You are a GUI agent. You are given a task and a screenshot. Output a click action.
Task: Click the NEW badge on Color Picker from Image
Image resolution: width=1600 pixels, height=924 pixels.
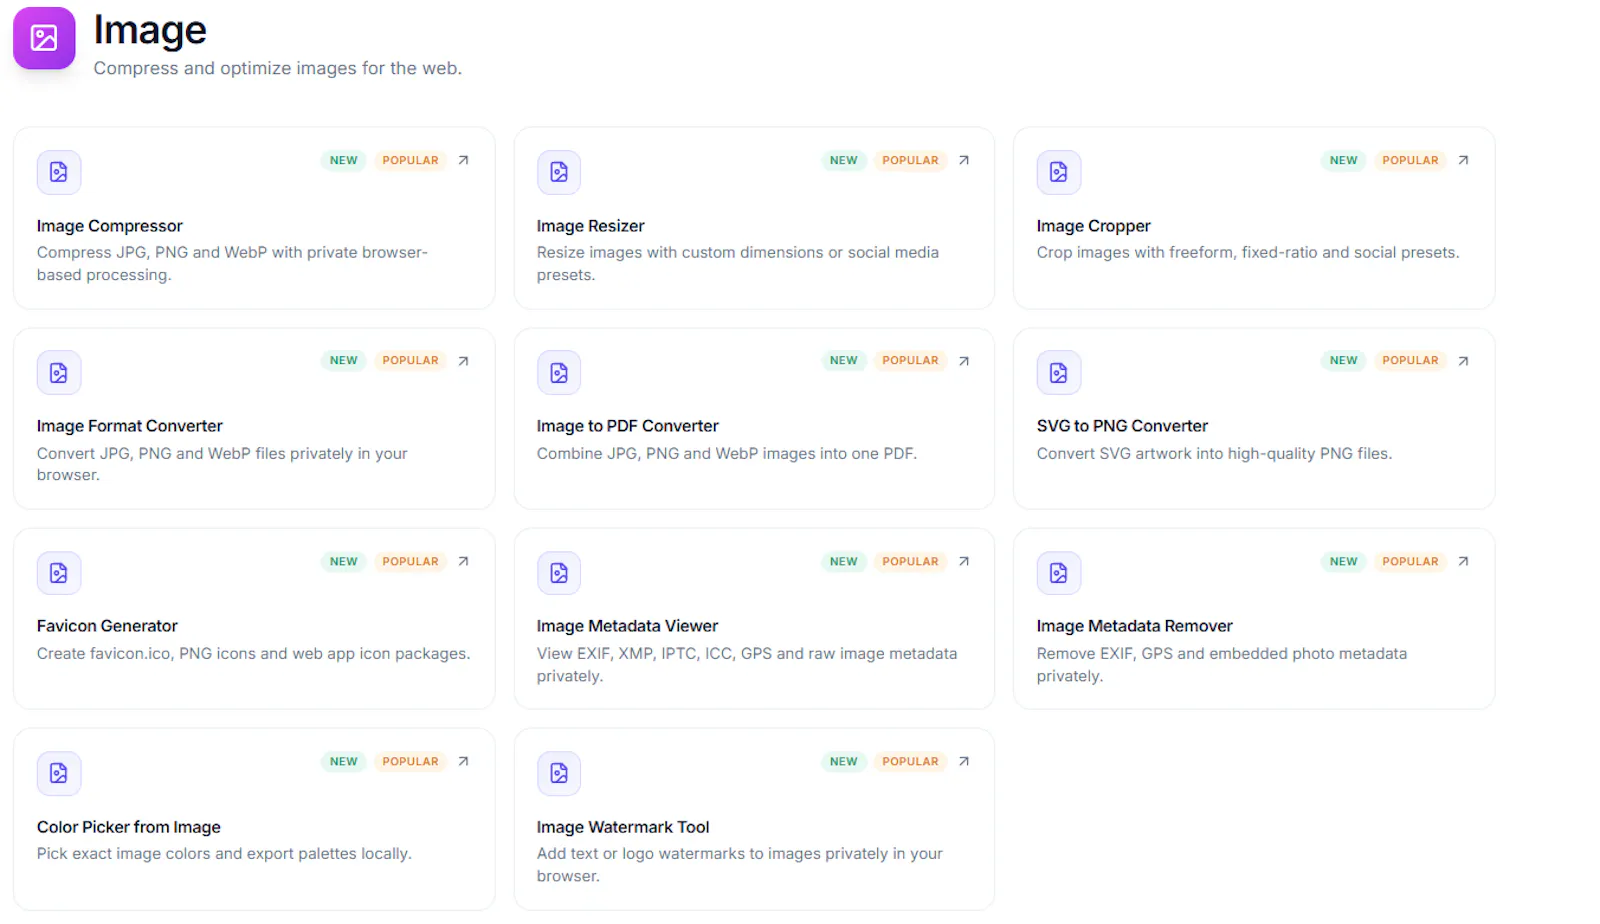pyautogui.click(x=344, y=761)
